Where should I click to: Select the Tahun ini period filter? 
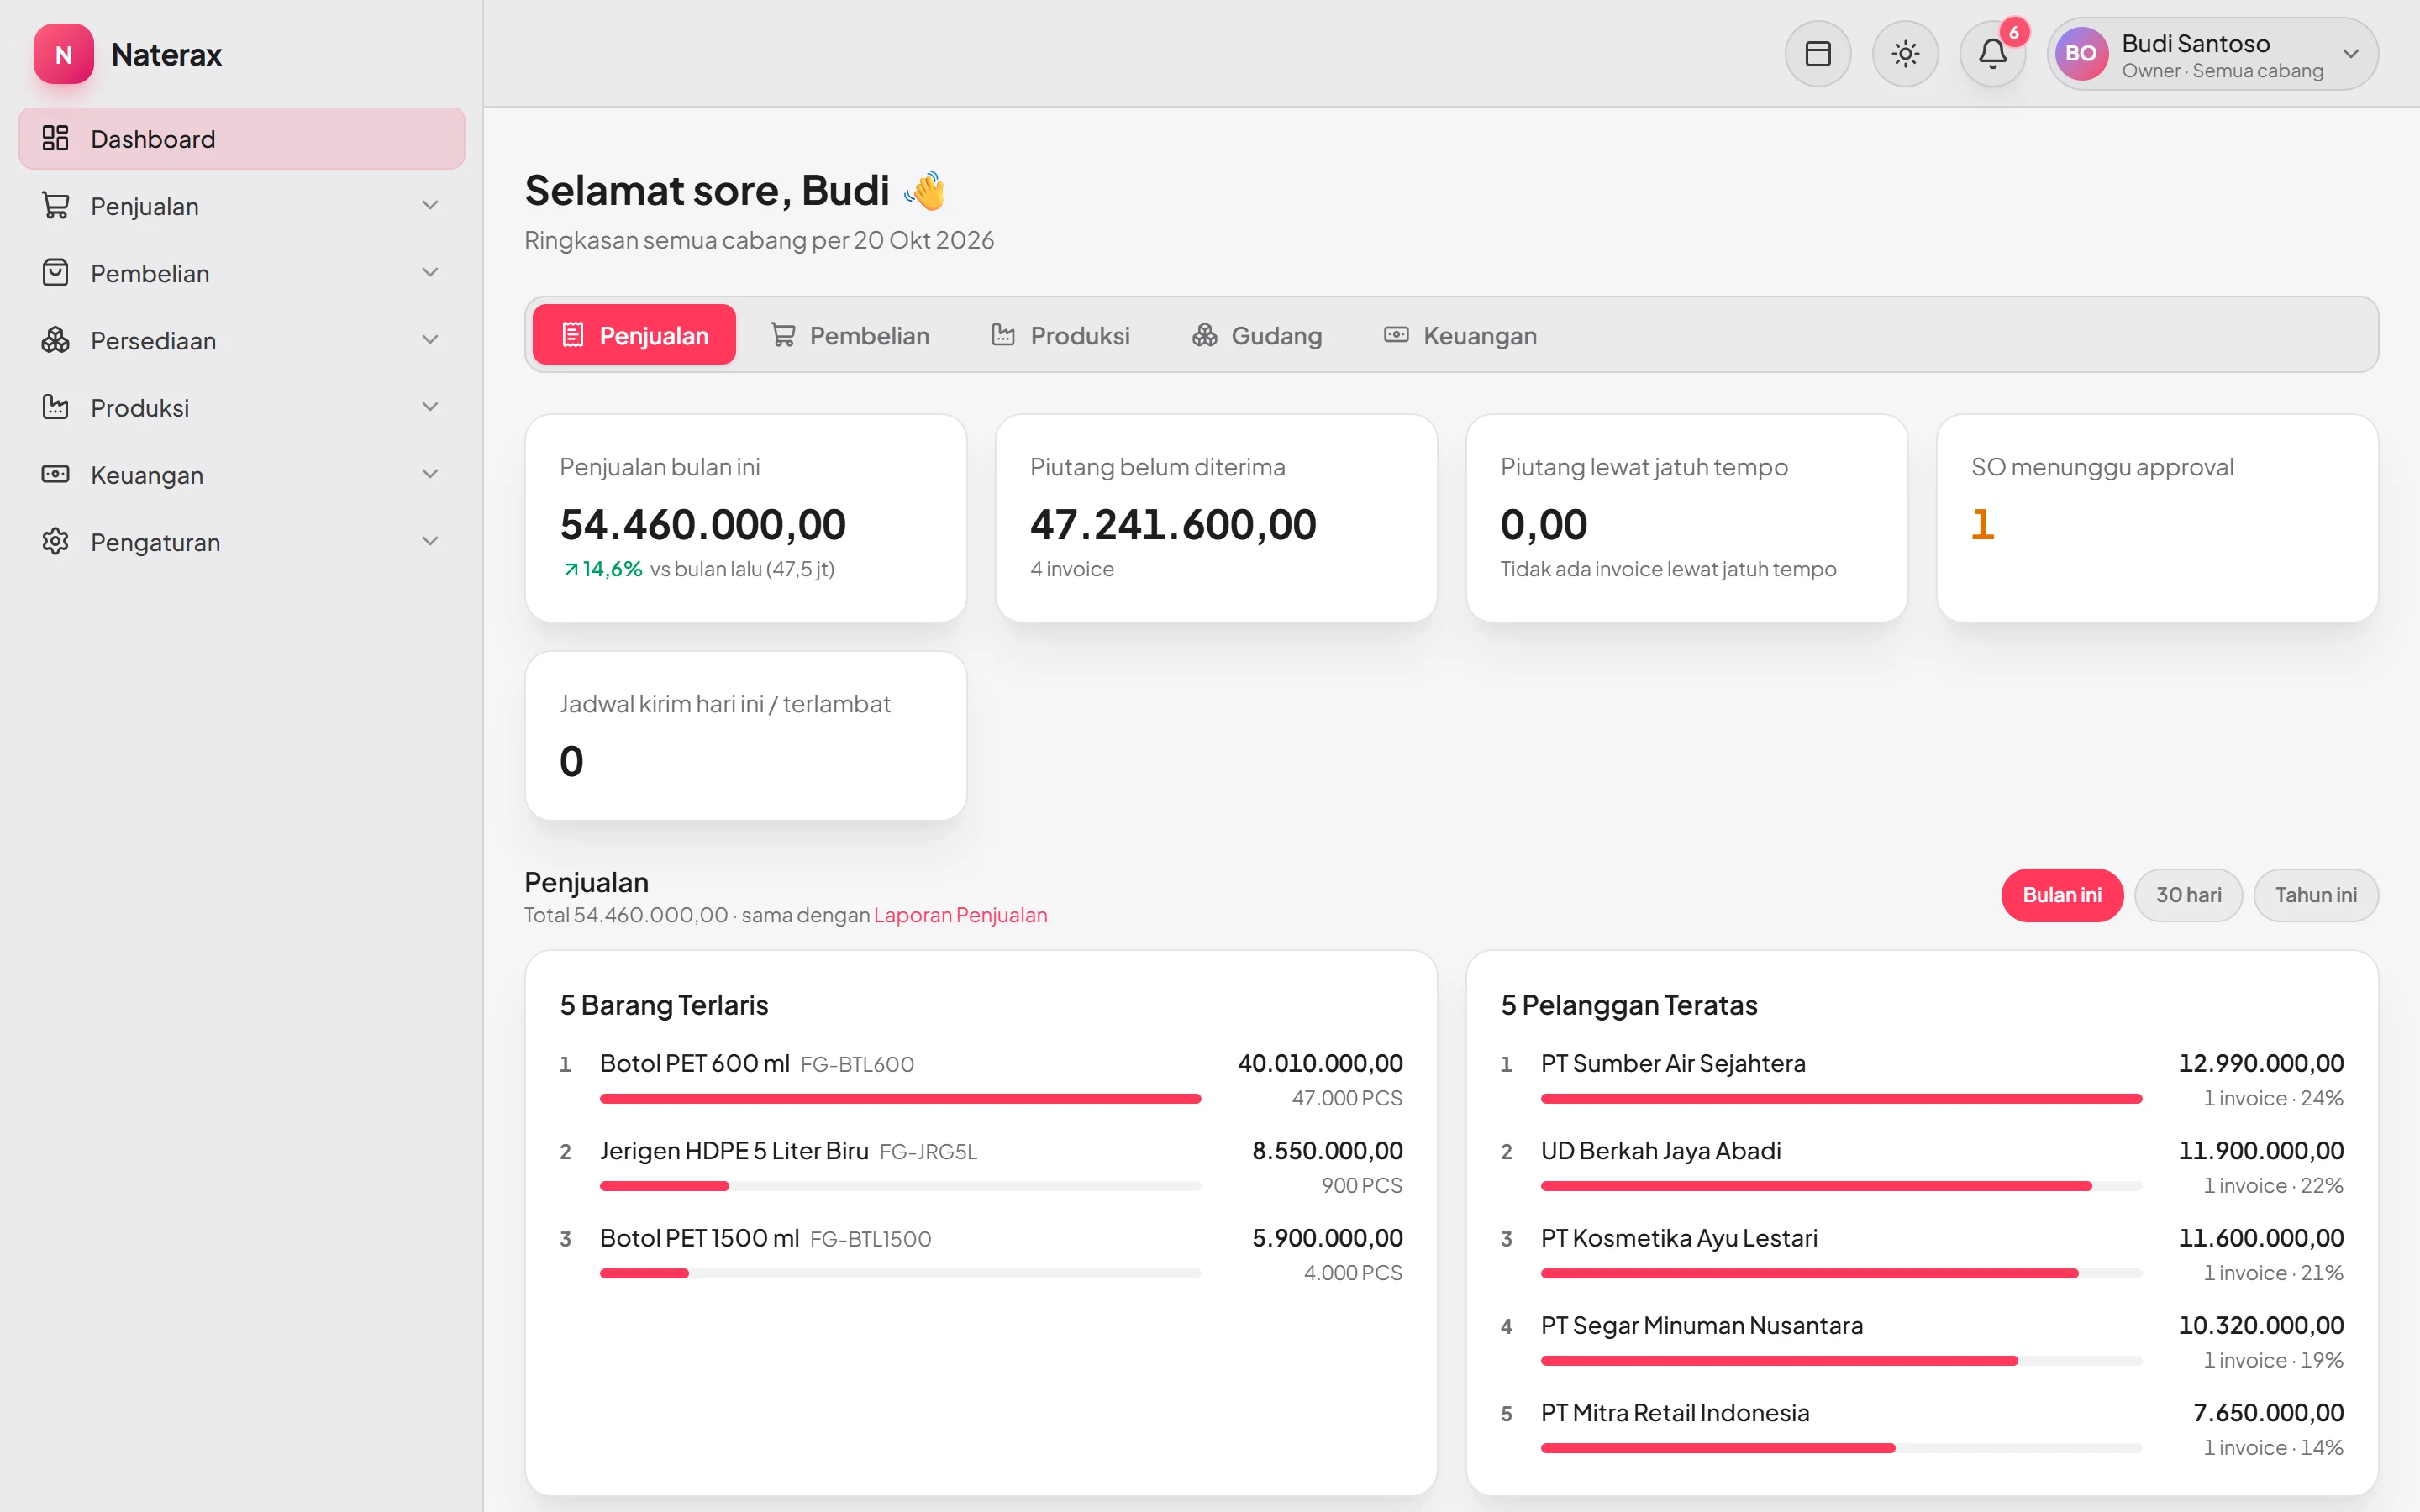point(2316,895)
